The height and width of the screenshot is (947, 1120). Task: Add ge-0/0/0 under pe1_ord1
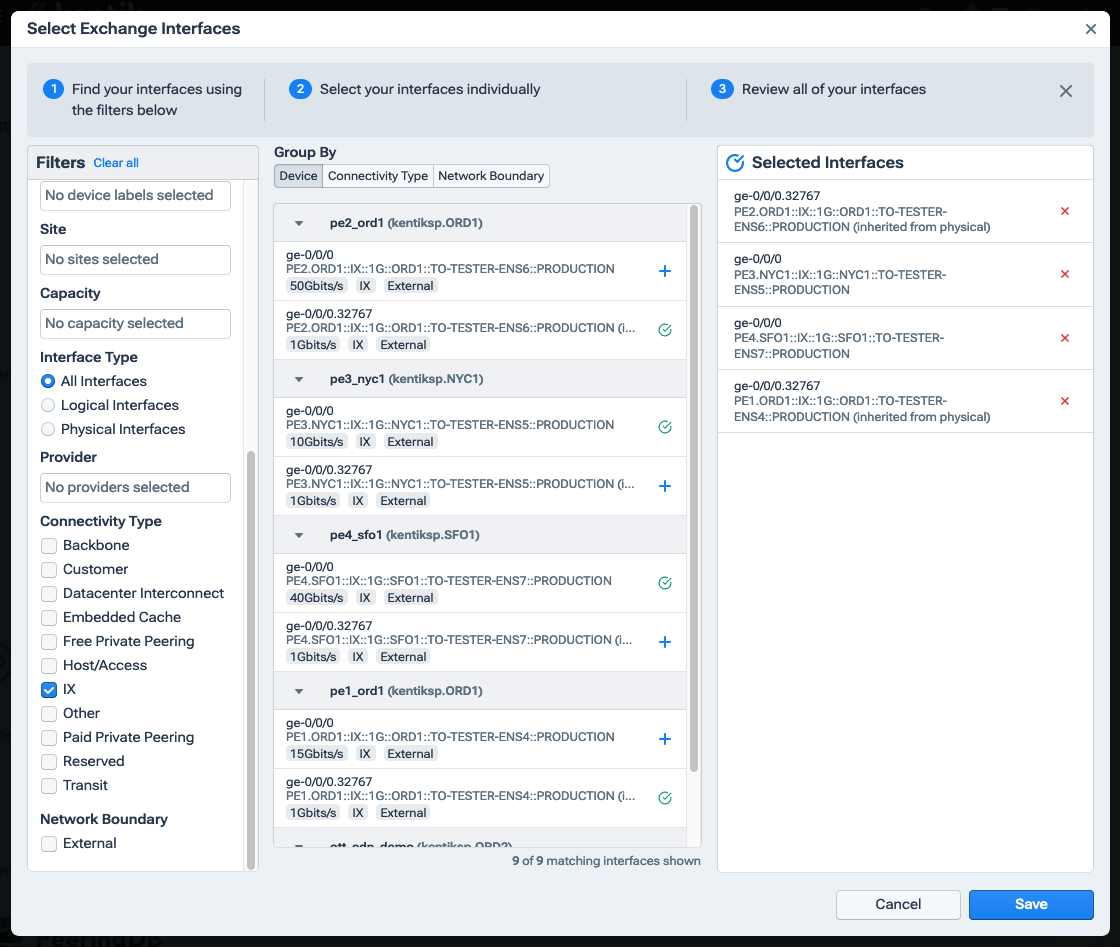664,738
